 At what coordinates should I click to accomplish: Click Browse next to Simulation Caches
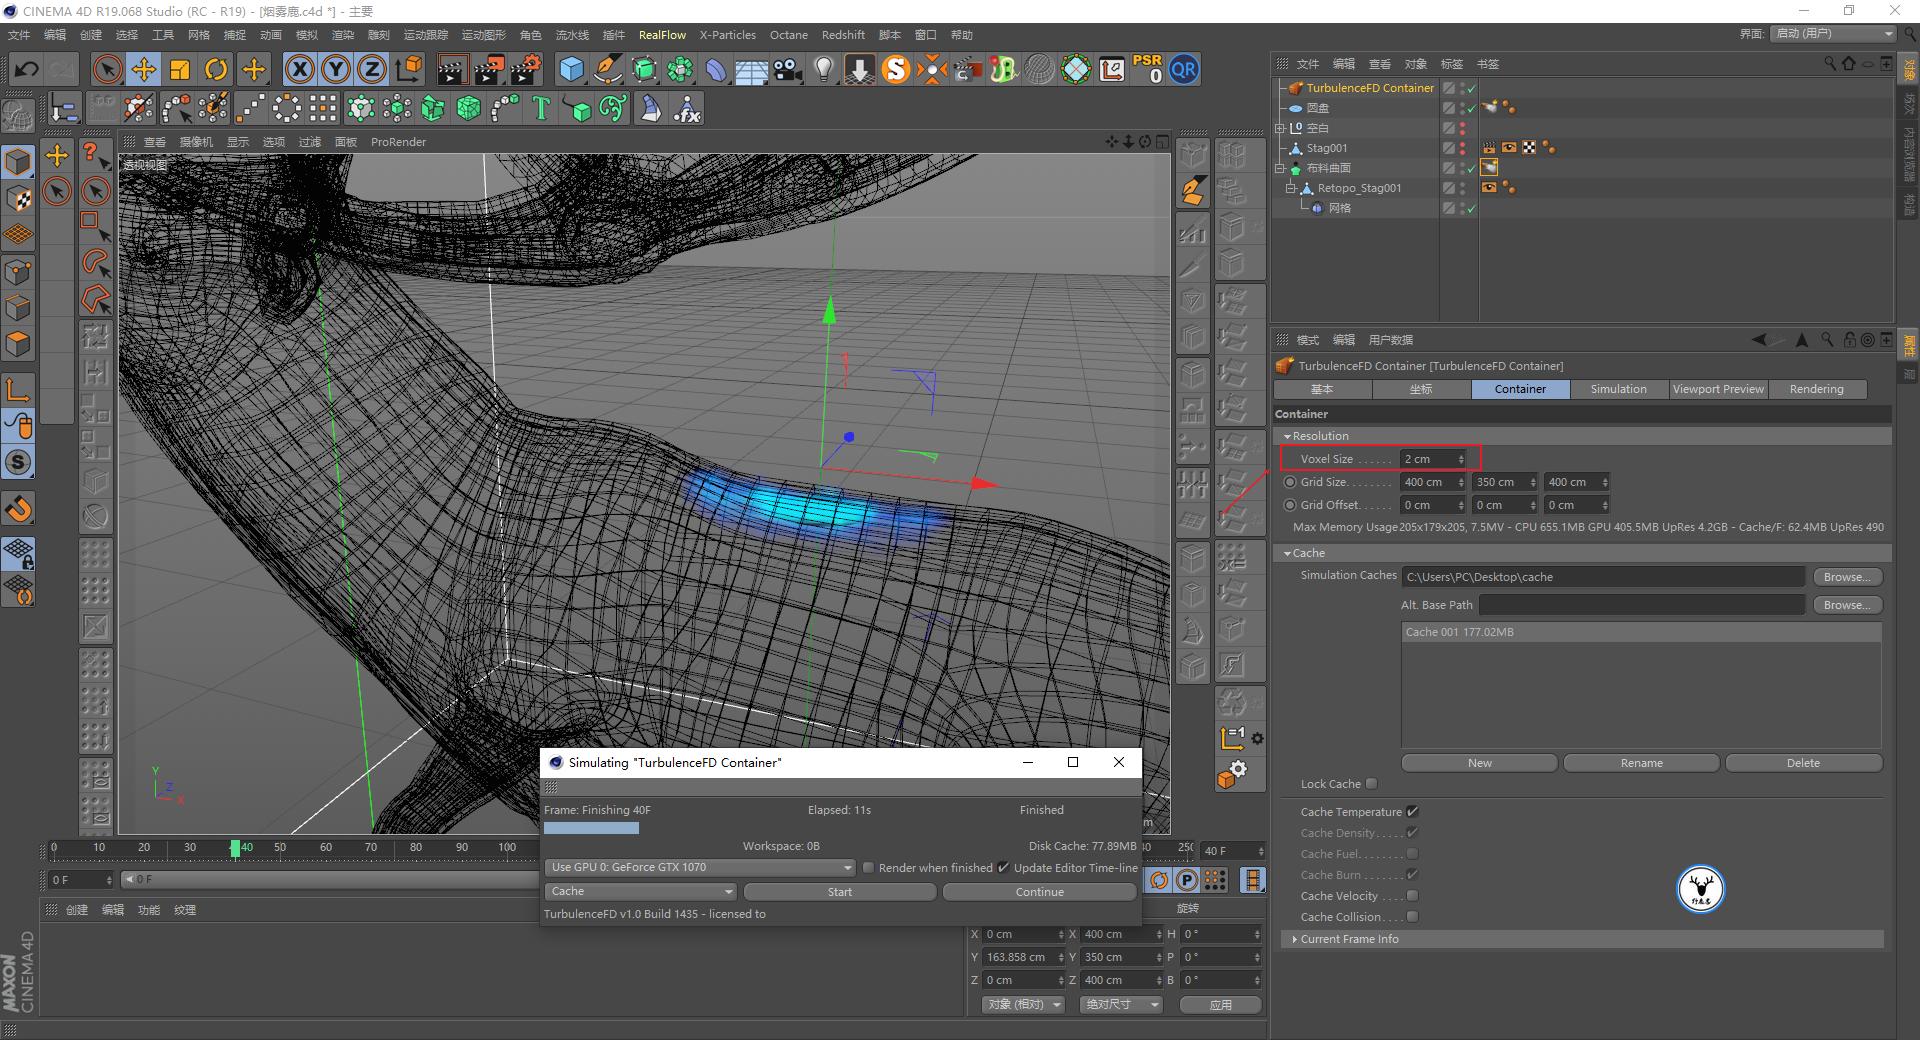click(1846, 576)
